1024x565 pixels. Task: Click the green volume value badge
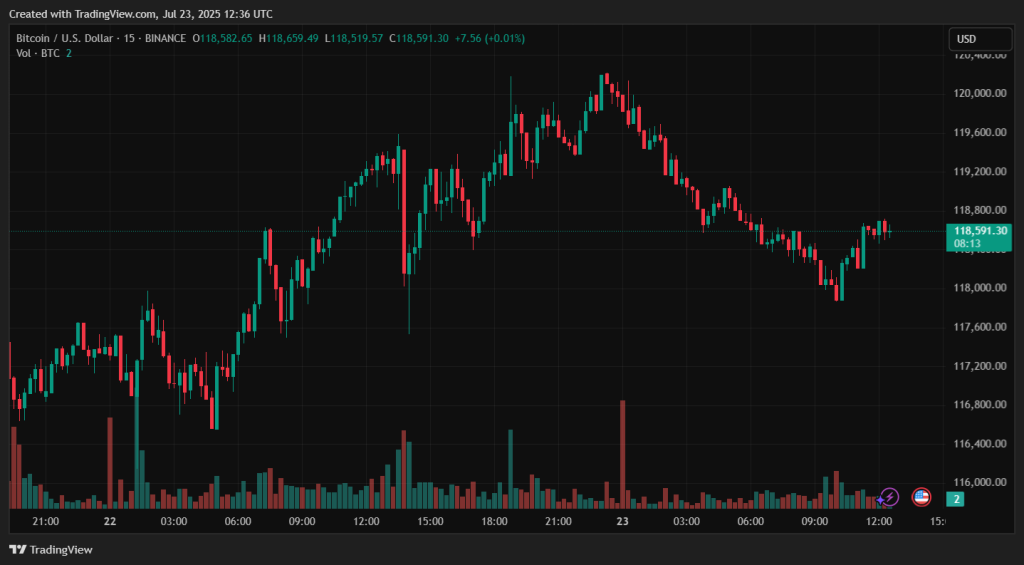[957, 498]
